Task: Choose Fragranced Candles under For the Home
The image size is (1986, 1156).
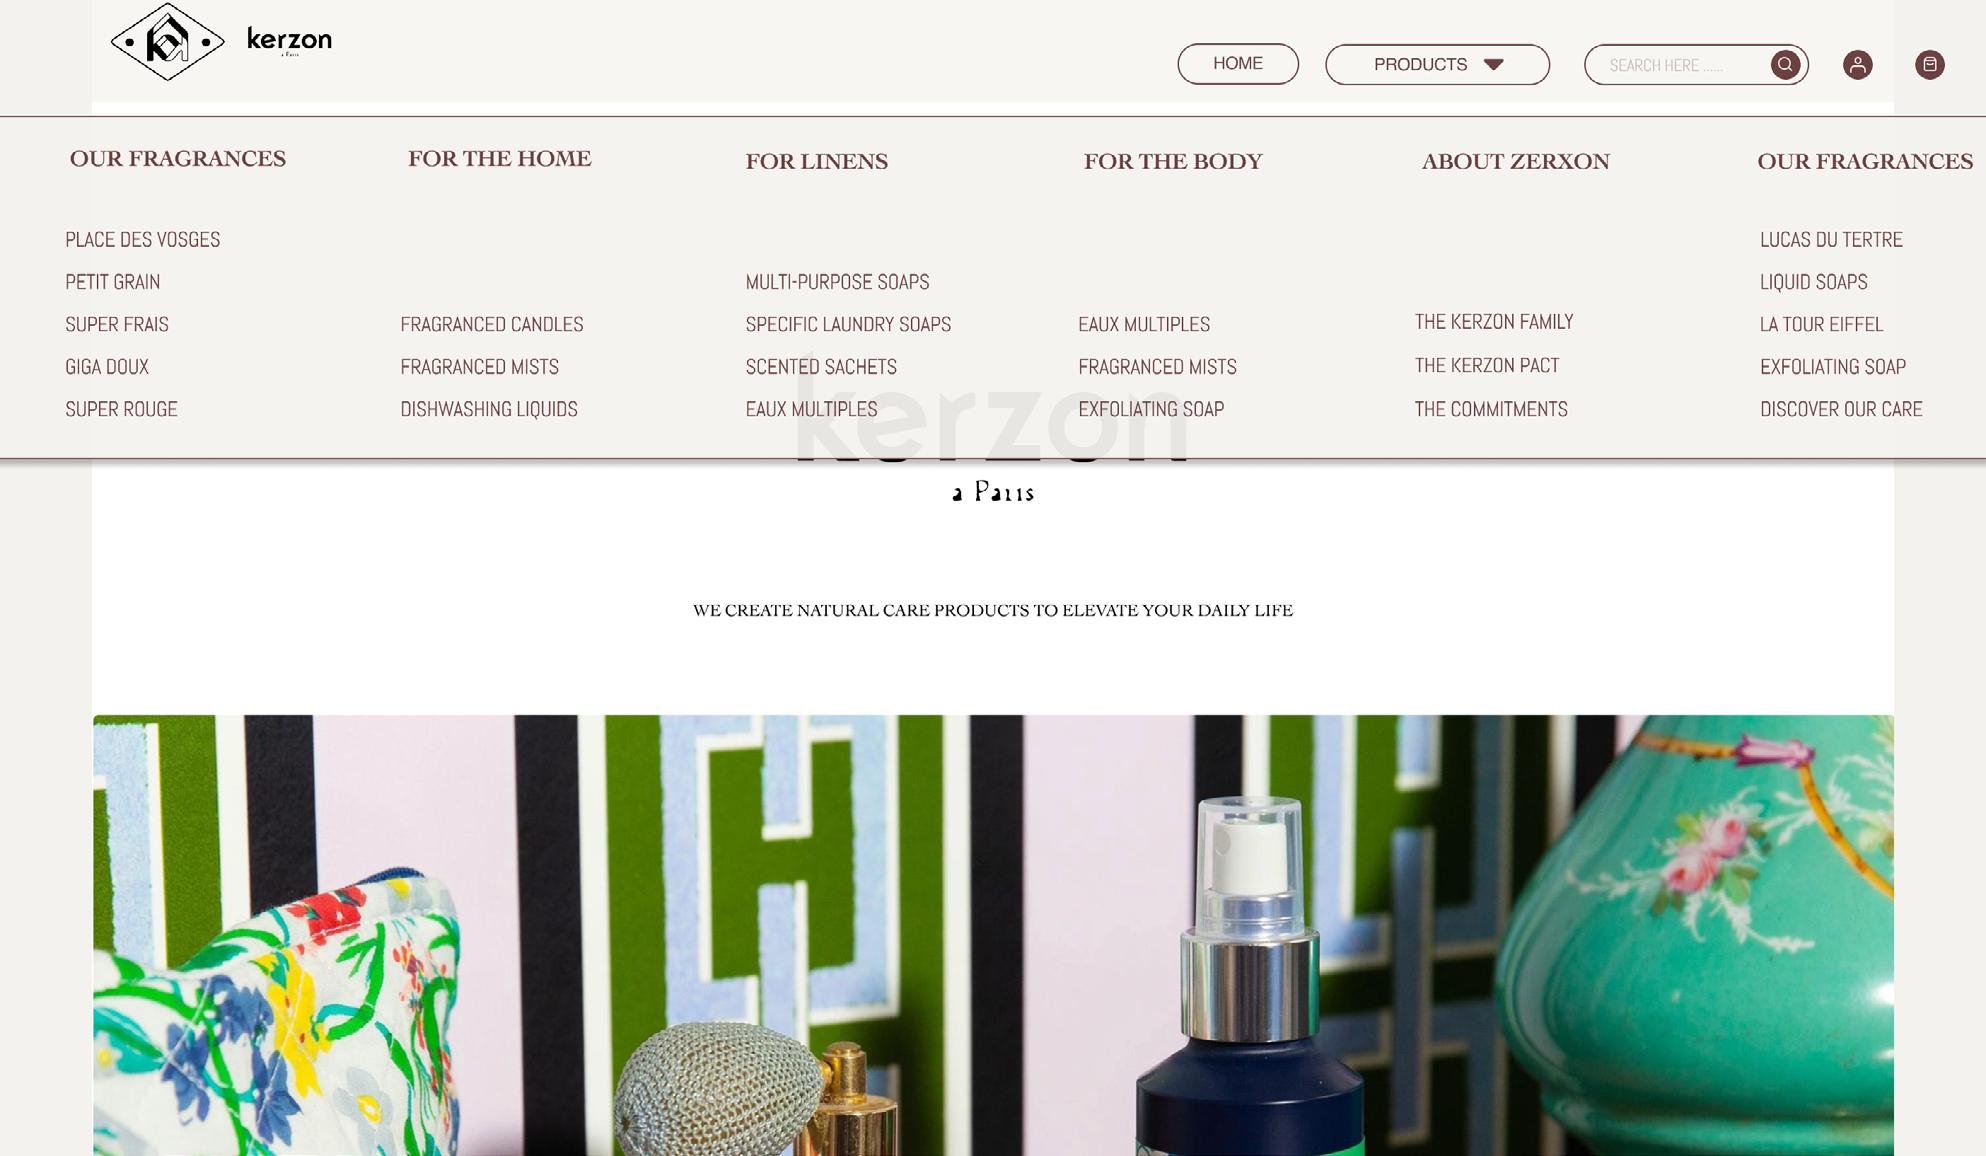Action: point(491,325)
